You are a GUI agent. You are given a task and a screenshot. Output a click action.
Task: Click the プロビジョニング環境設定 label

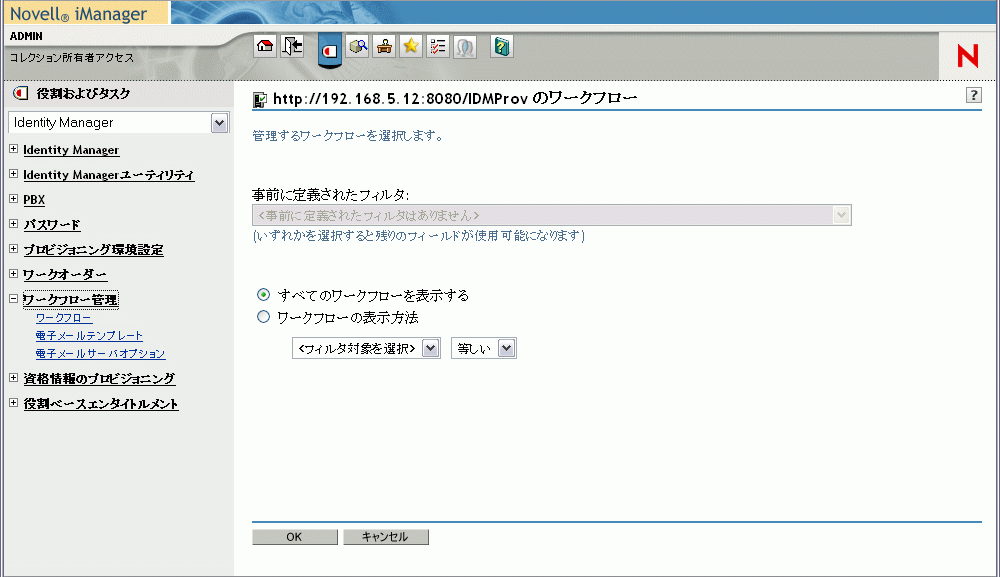[x=93, y=249]
